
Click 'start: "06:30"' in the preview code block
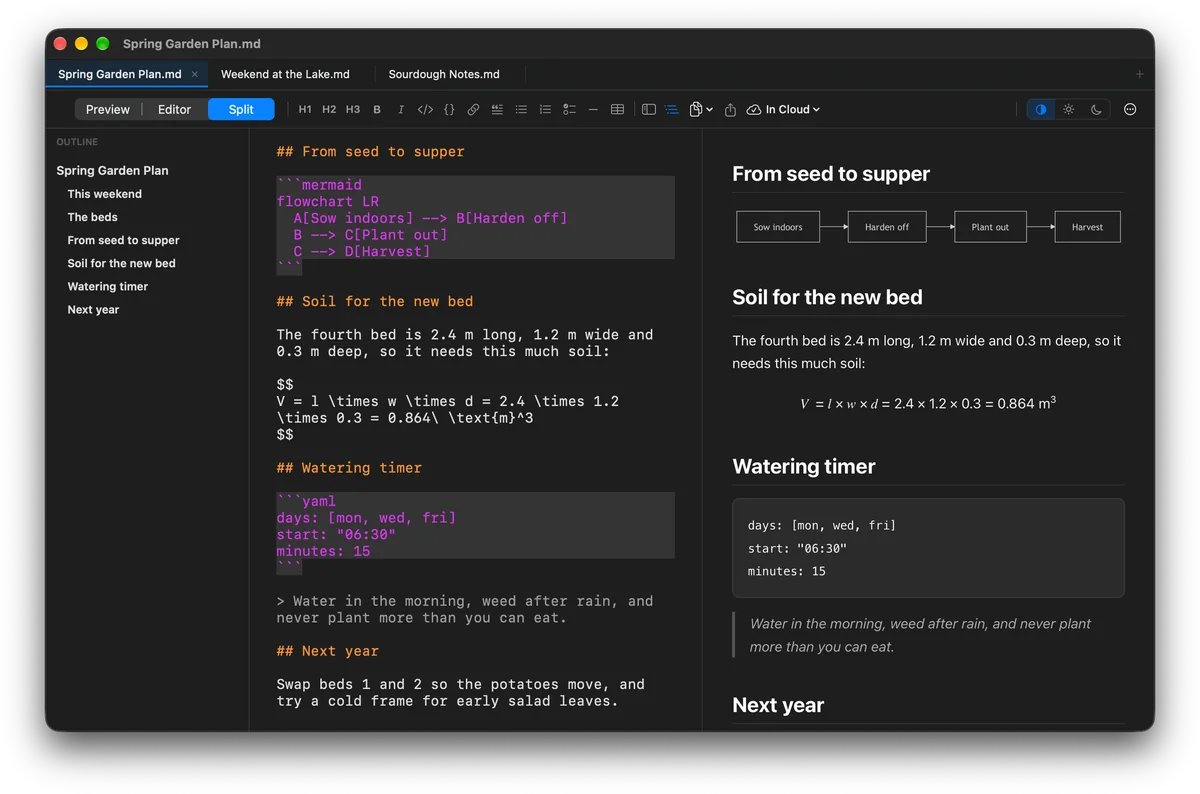797,548
